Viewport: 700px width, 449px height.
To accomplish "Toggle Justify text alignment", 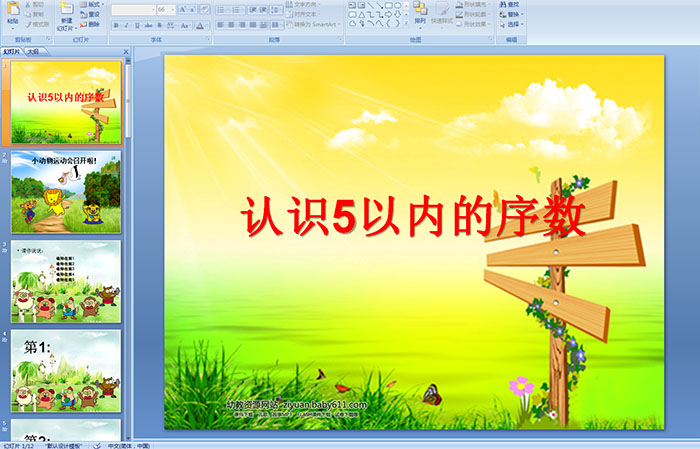I will (x=253, y=25).
